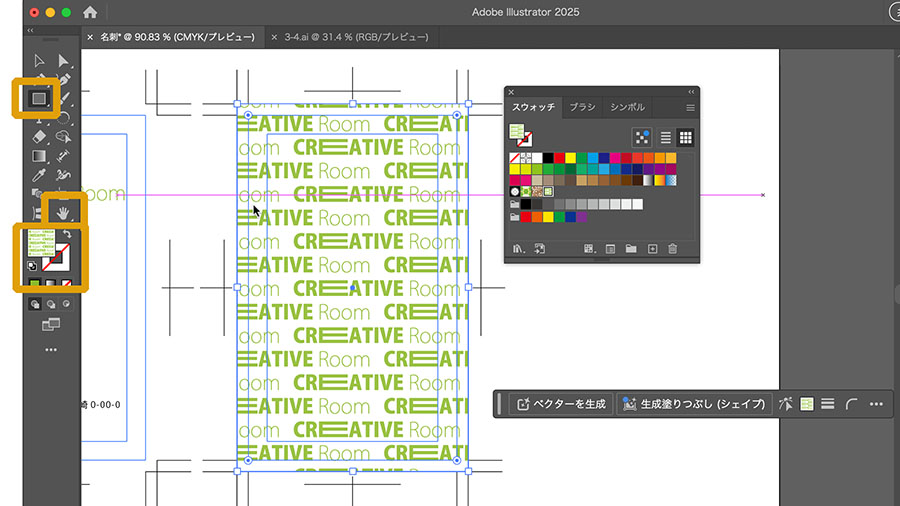Create New Swatch plus icon
This screenshot has width=900, height=506.
tap(652, 249)
